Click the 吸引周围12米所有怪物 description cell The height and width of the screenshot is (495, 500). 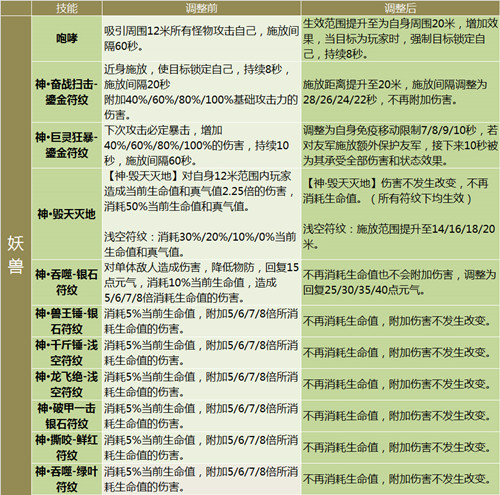(x=201, y=38)
